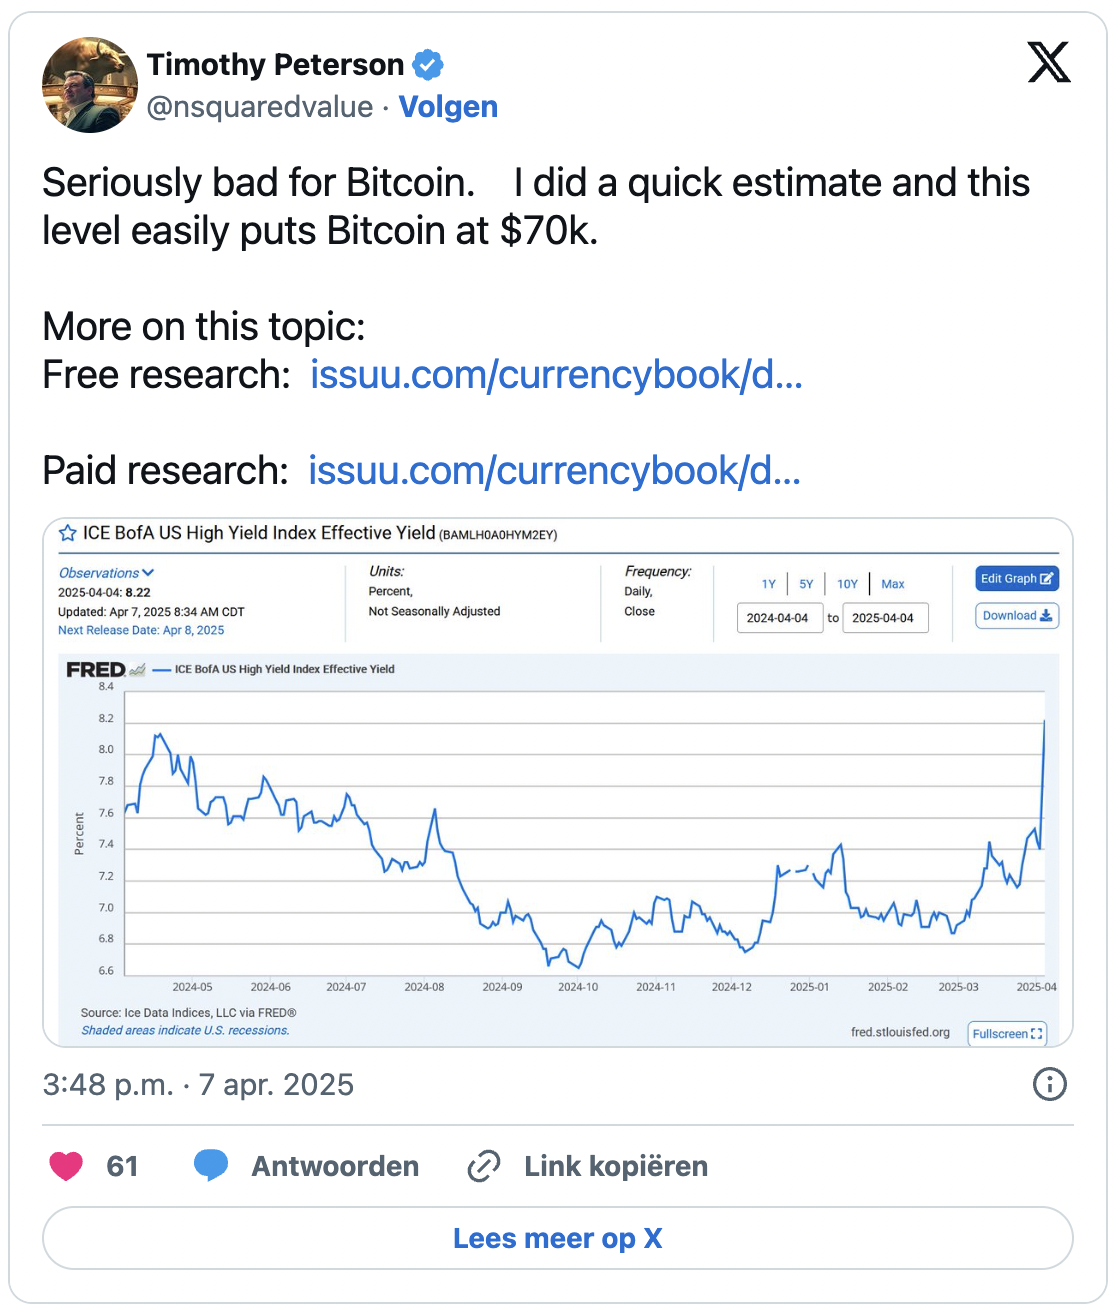Screen dimensions: 1118x1312
Task: Click the Download button
Action: [x=1016, y=616]
